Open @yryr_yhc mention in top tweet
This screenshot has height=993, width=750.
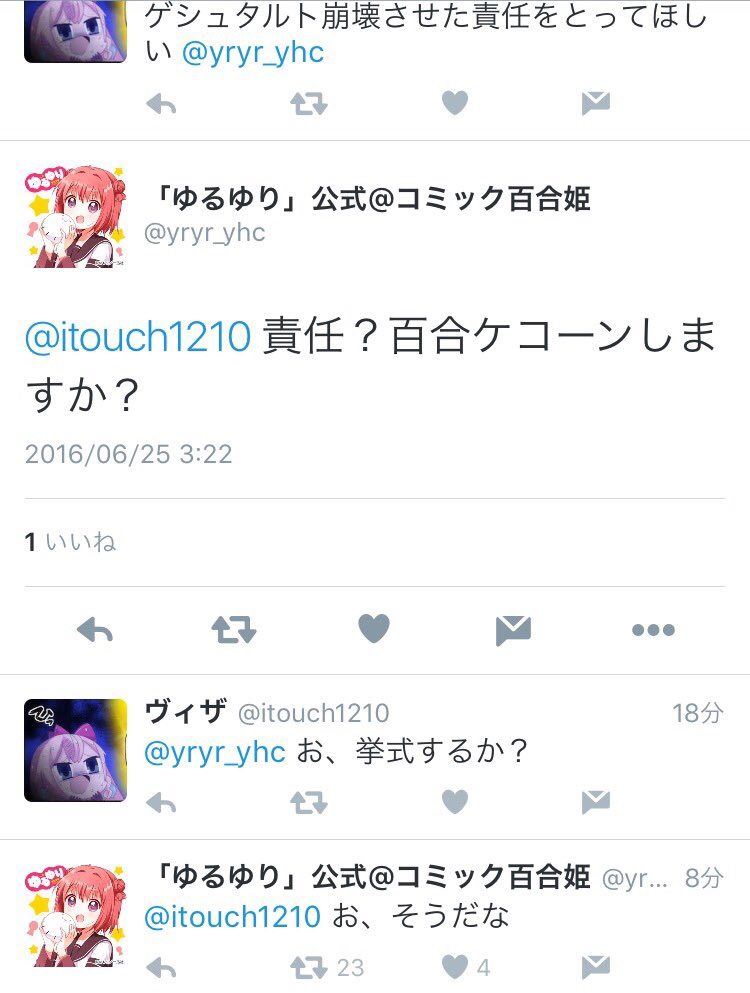(253, 52)
